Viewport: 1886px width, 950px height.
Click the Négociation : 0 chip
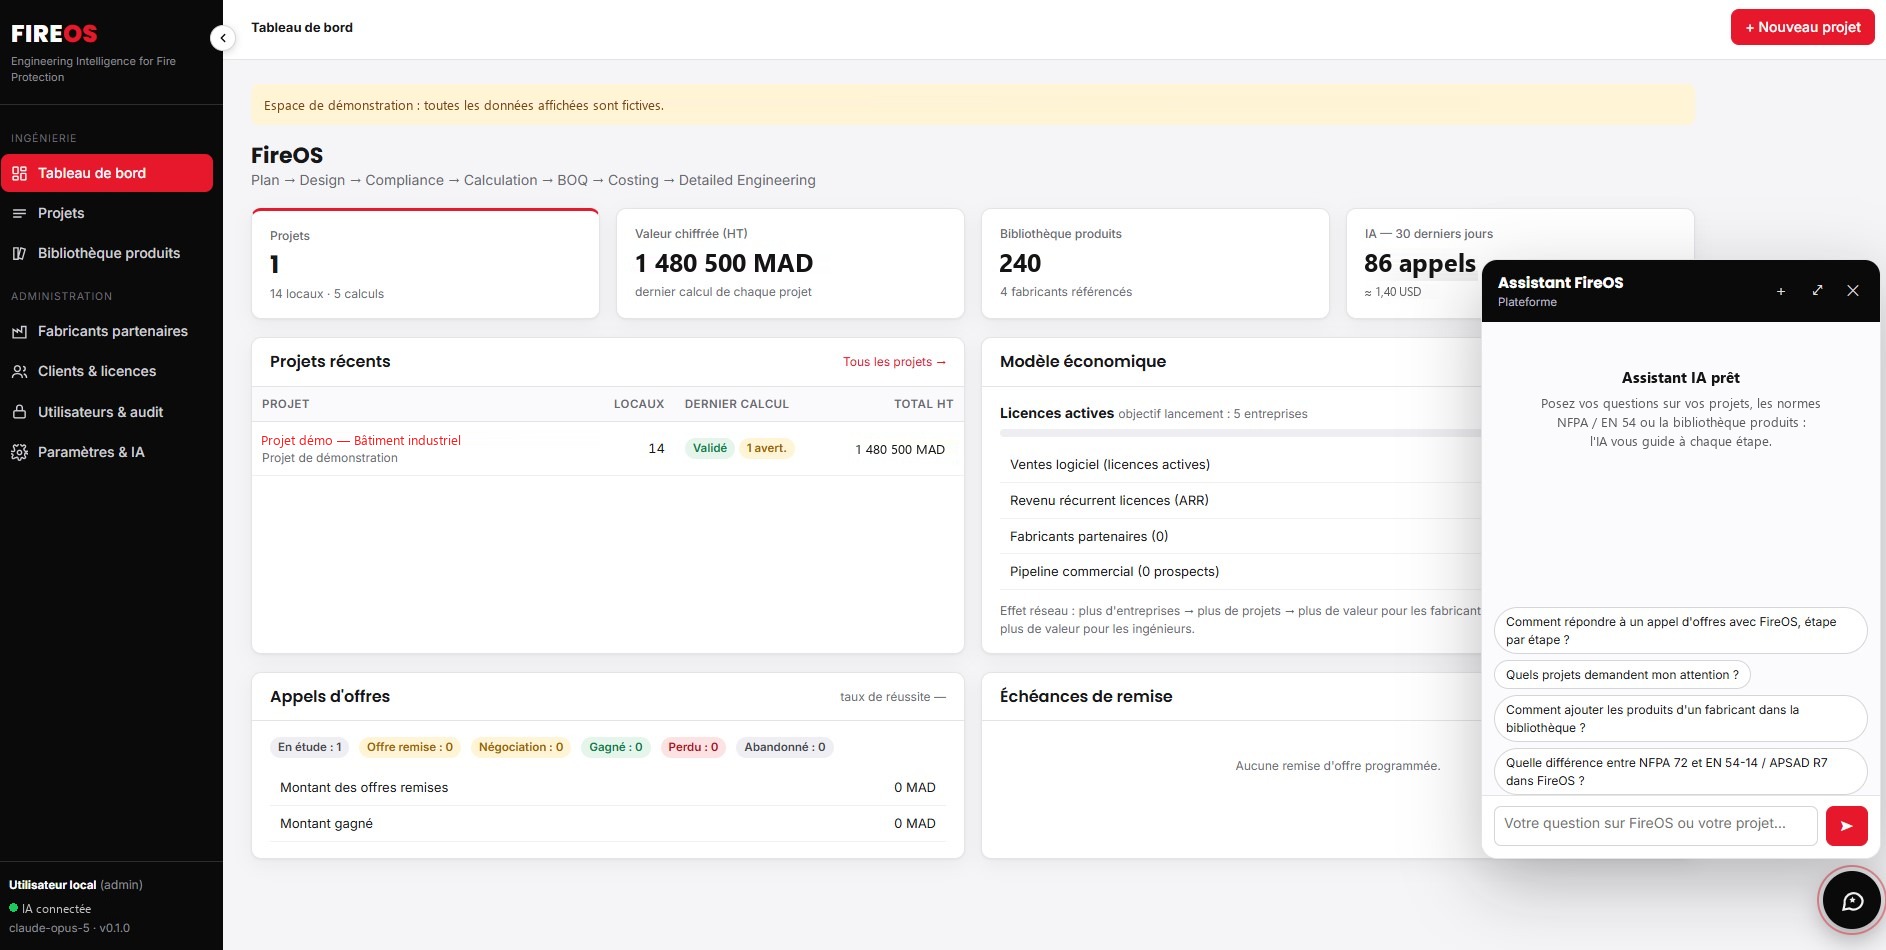pyautogui.click(x=521, y=747)
